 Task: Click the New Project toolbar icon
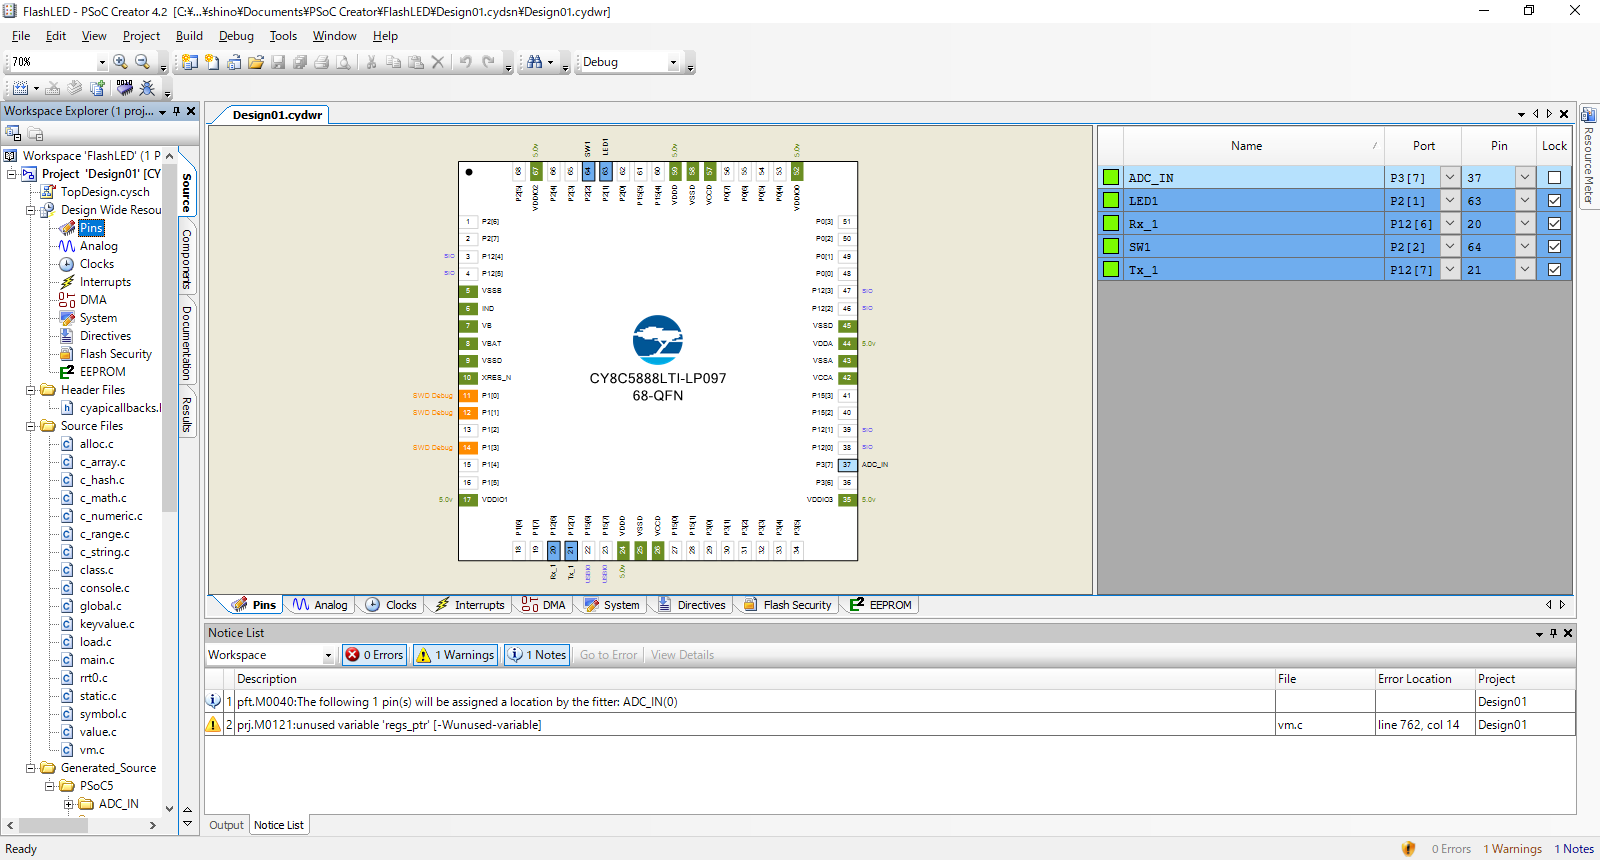point(189,62)
